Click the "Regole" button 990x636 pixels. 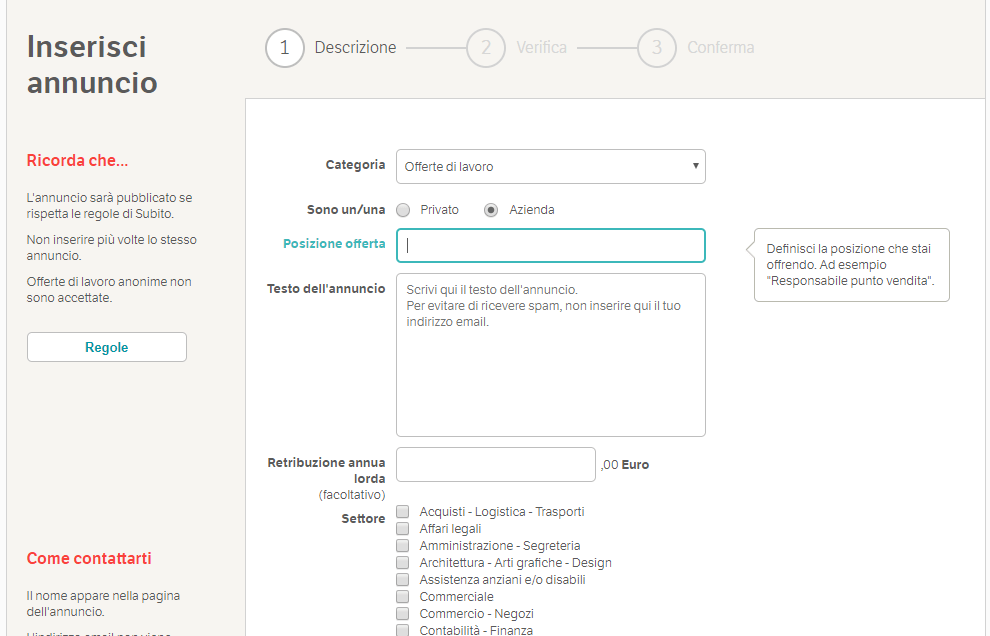tap(106, 347)
